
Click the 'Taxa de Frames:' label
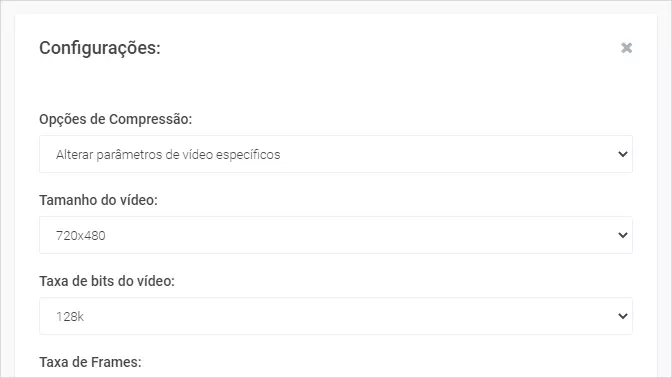[x=90, y=362]
